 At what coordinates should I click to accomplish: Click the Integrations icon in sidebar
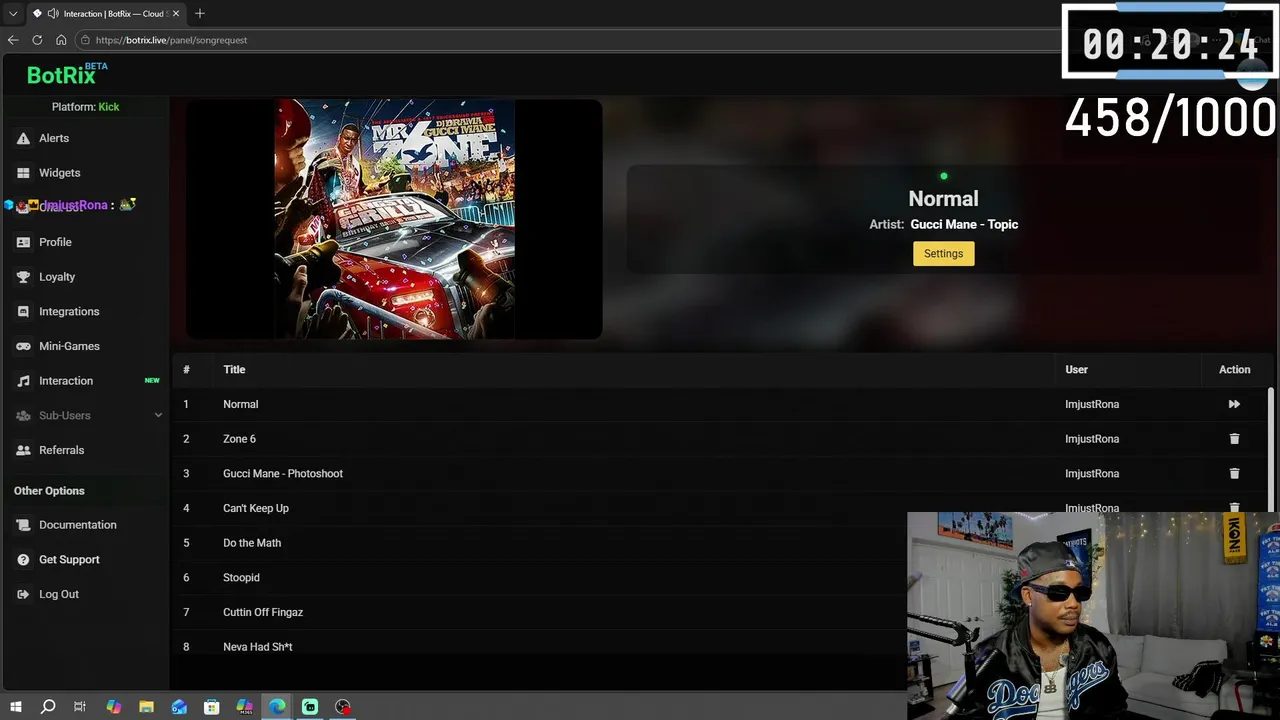[x=23, y=312]
